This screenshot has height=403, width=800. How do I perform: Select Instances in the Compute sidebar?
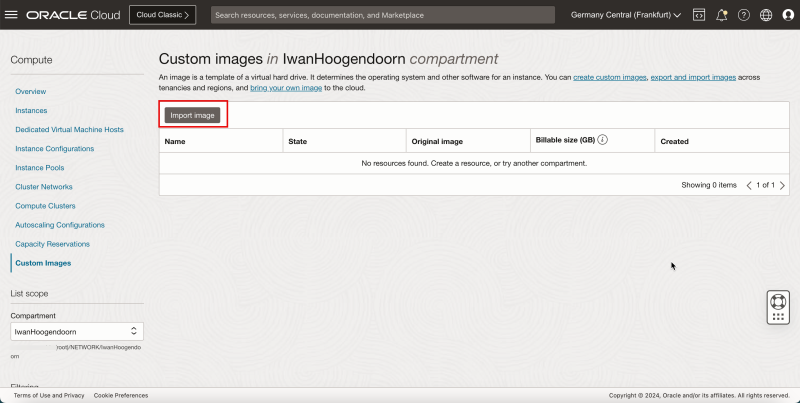click(31, 110)
